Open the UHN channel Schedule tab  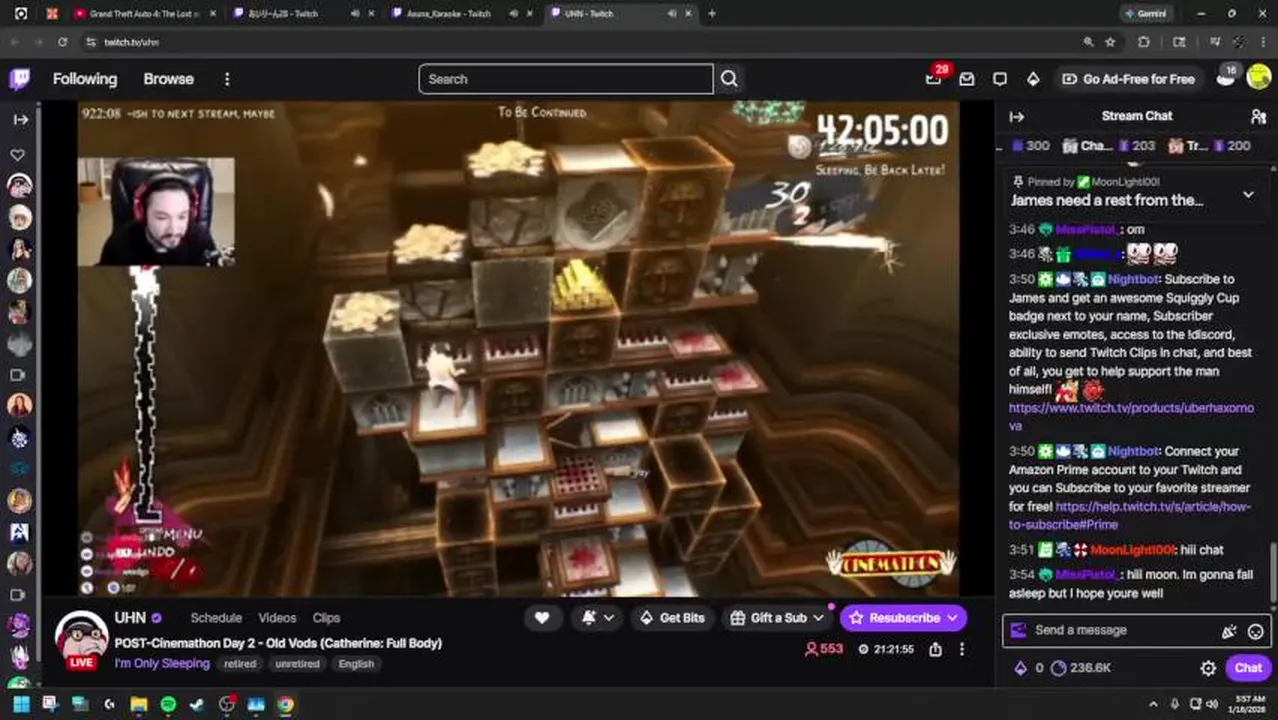[x=216, y=618]
